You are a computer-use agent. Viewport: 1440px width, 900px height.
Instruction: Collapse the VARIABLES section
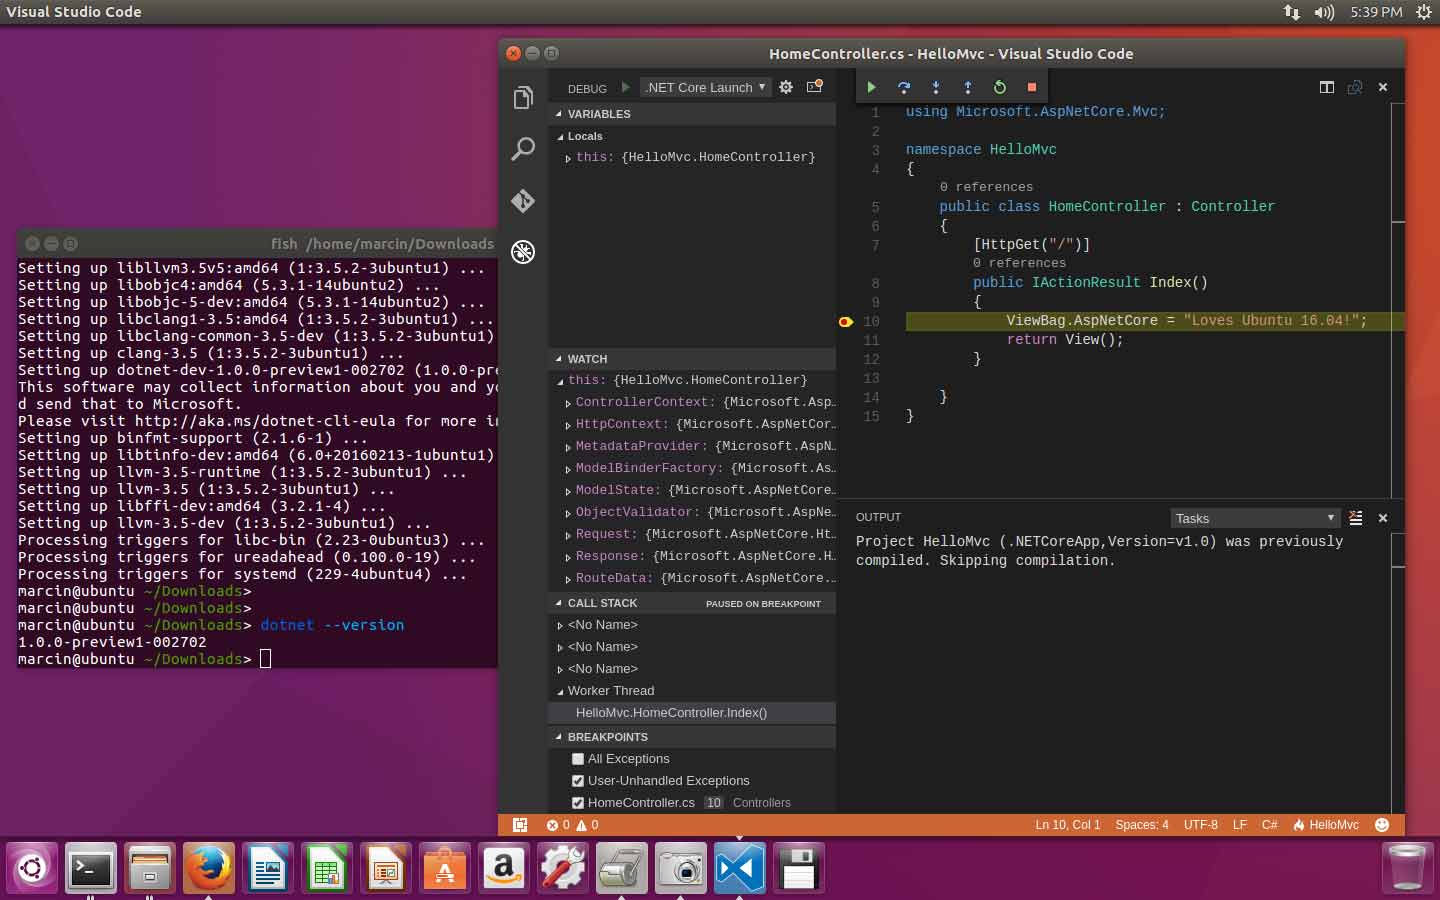tap(559, 114)
